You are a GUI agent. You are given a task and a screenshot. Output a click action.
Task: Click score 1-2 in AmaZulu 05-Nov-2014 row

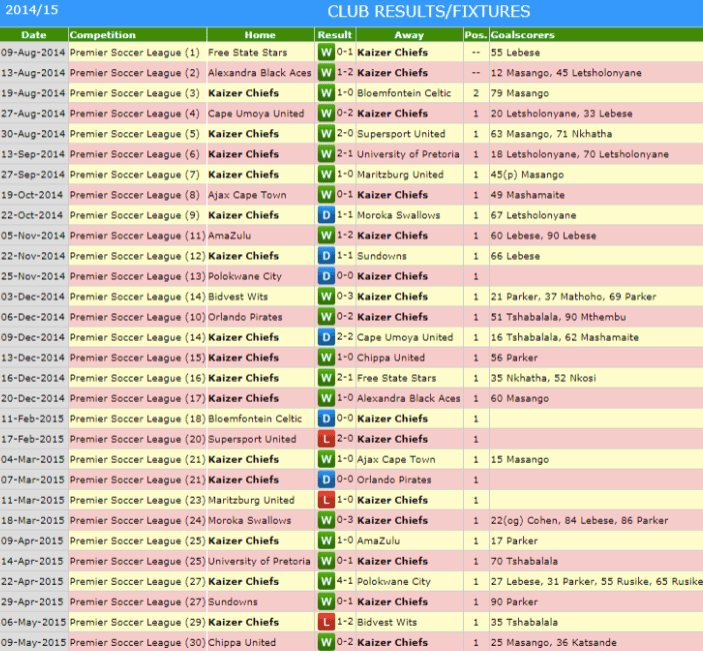pyautogui.click(x=345, y=235)
